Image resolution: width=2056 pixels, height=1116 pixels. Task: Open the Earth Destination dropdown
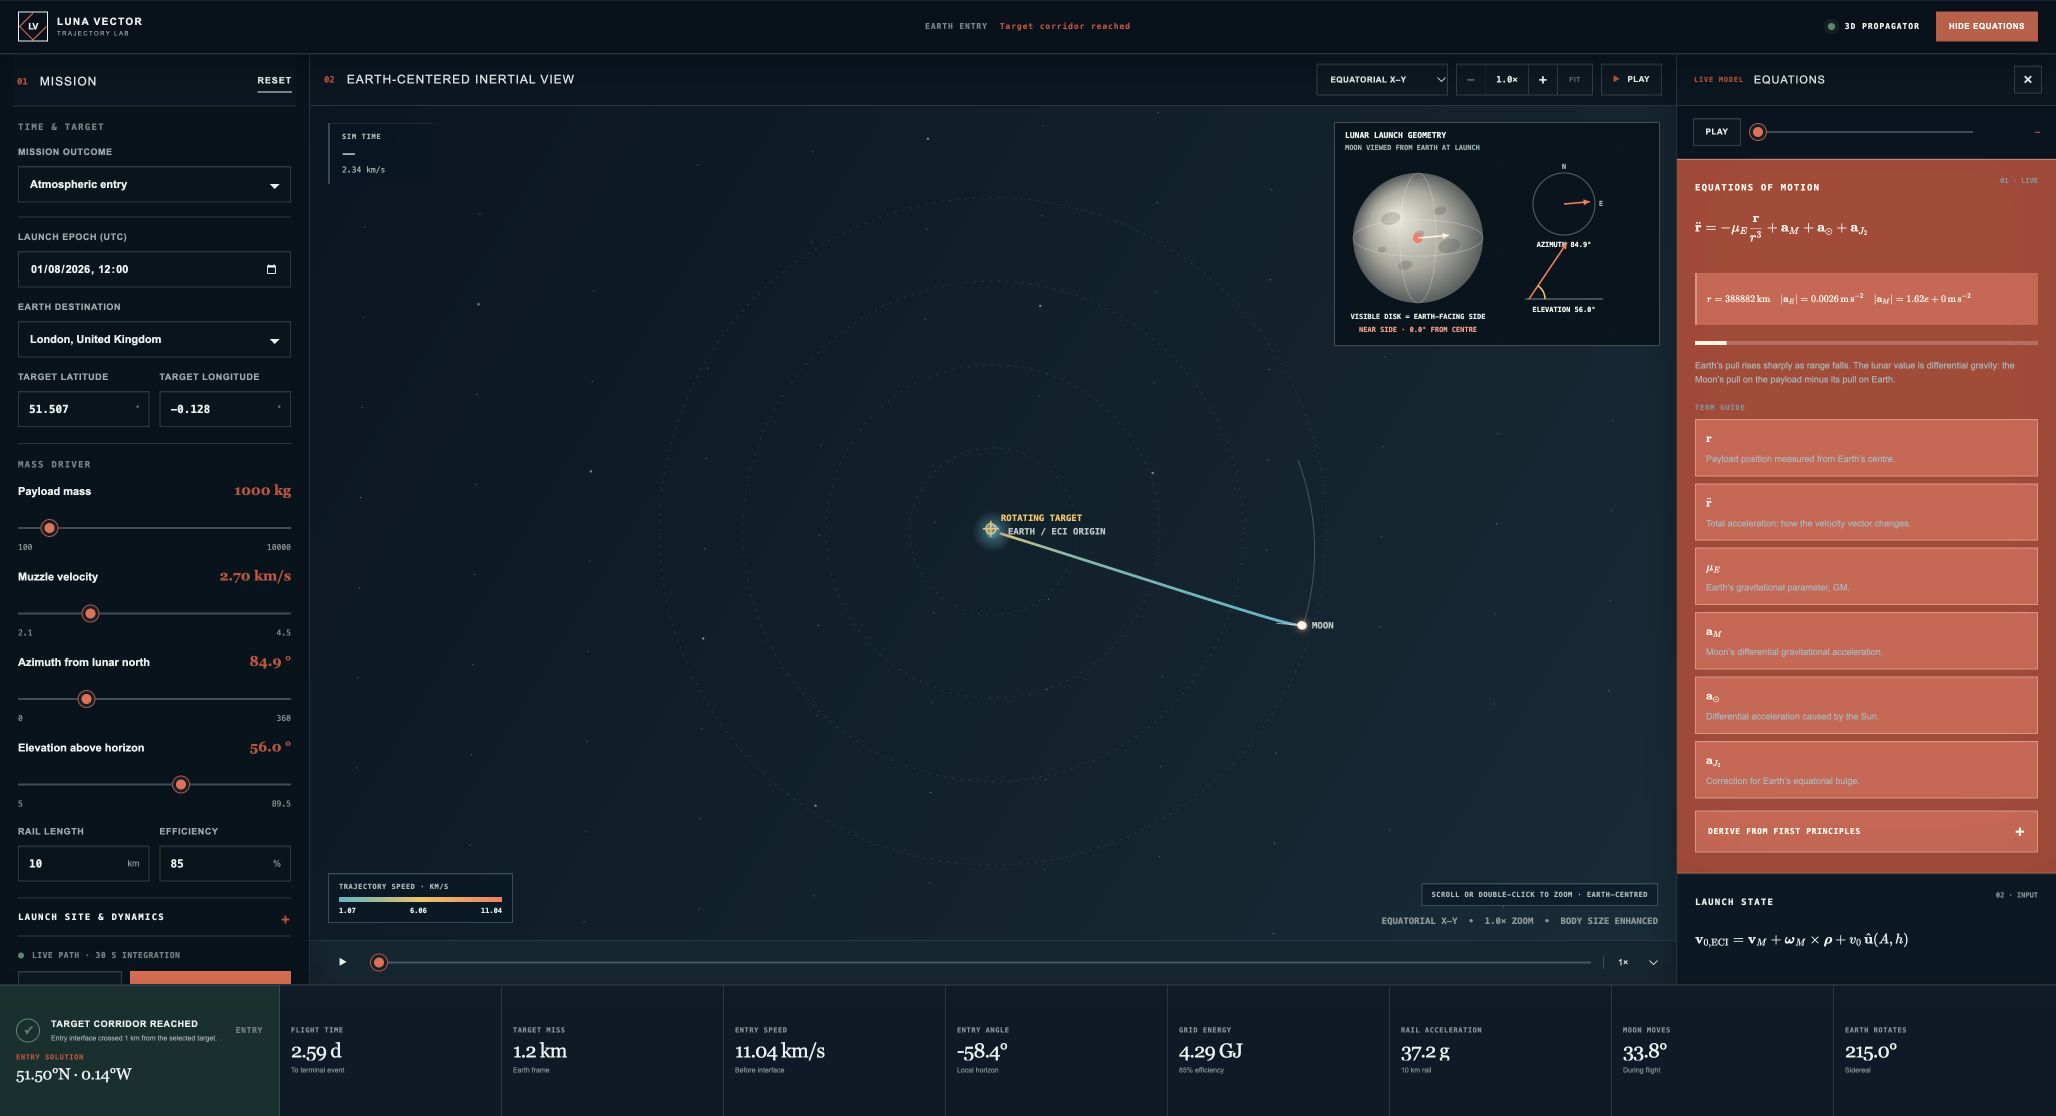click(x=154, y=340)
